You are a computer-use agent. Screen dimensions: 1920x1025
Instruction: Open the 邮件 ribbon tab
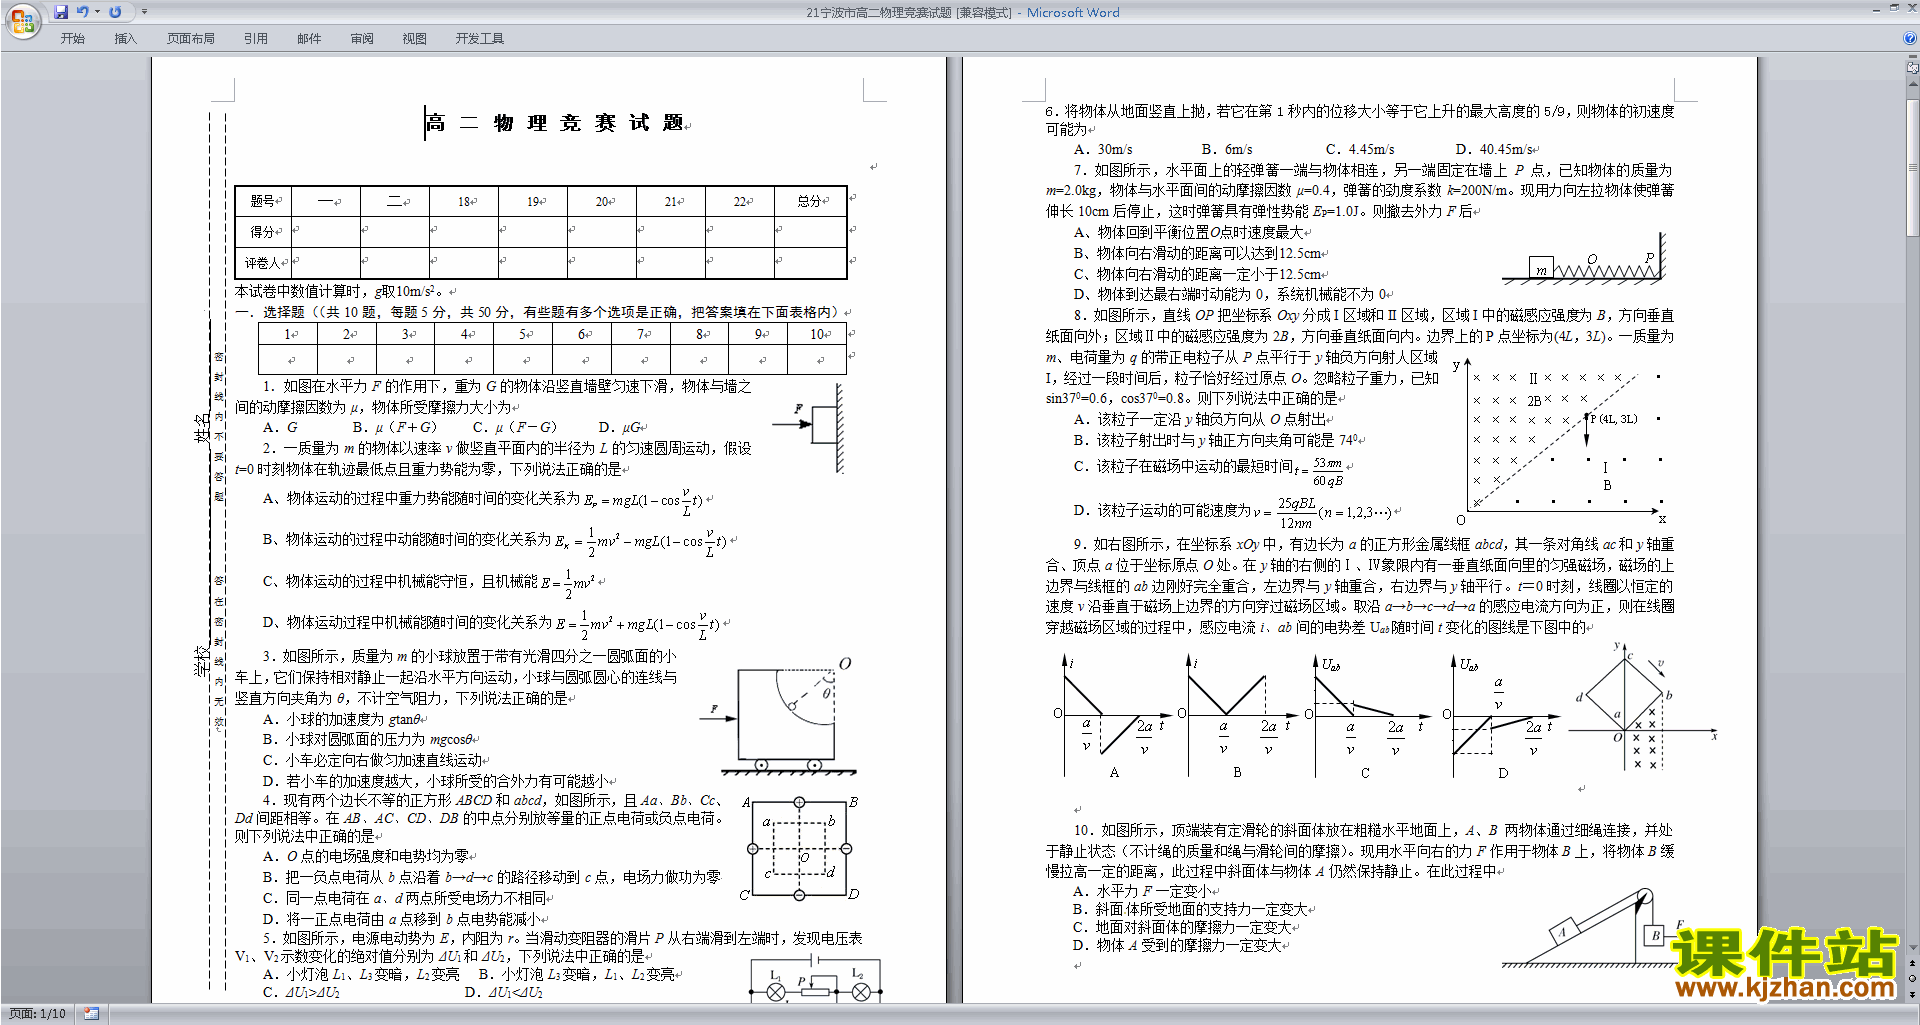point(309,39)
